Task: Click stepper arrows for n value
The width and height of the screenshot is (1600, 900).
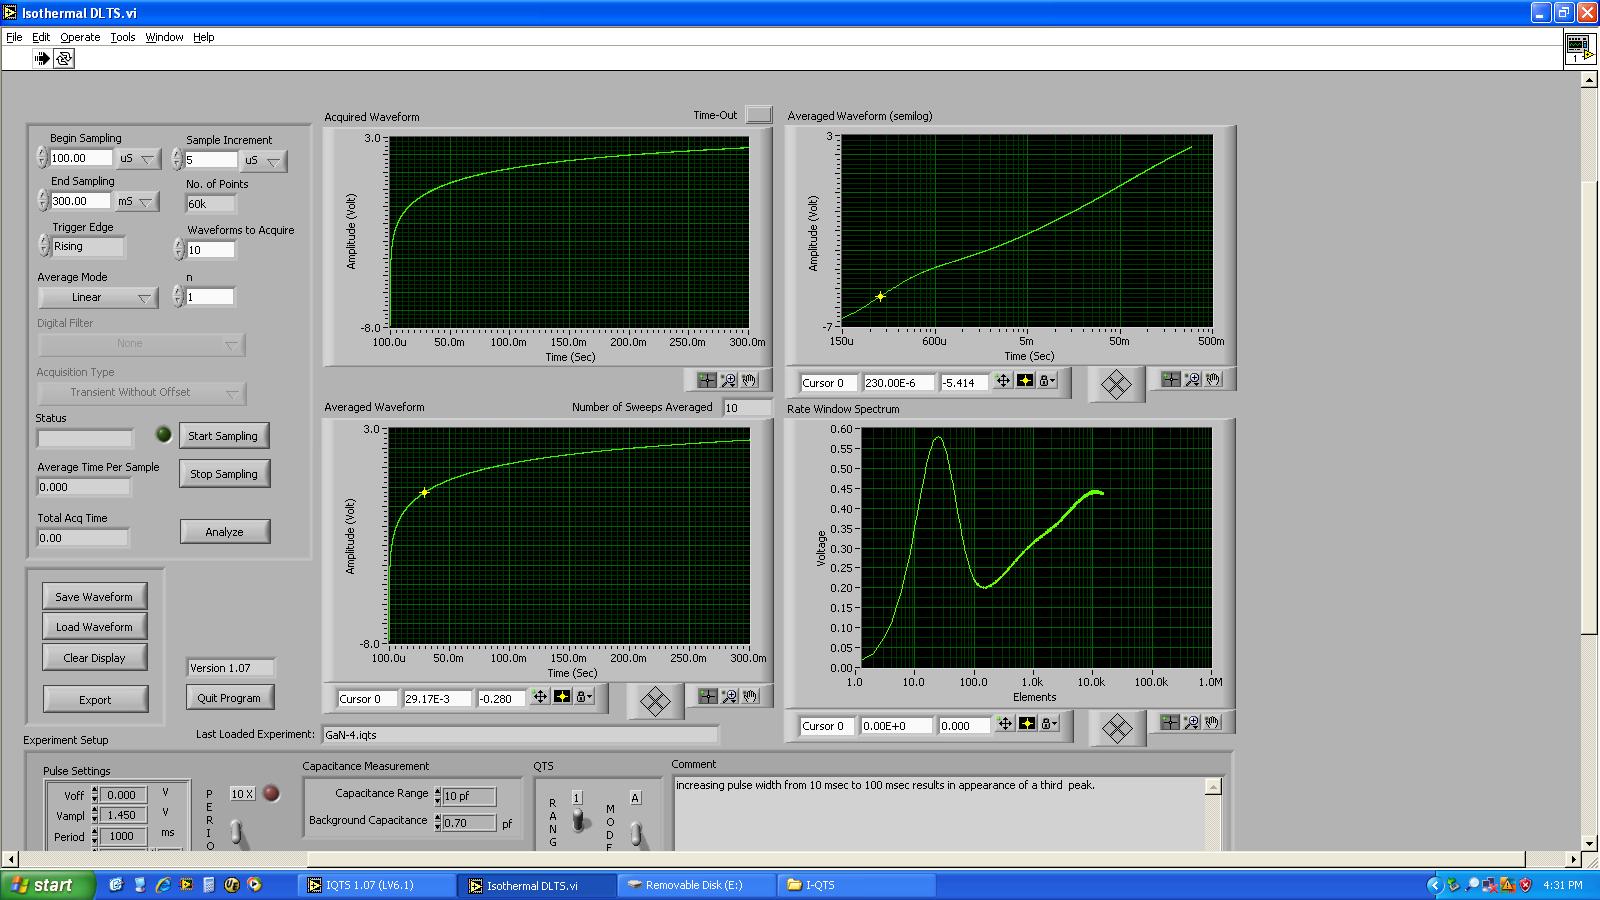Action: click(178, 296)
